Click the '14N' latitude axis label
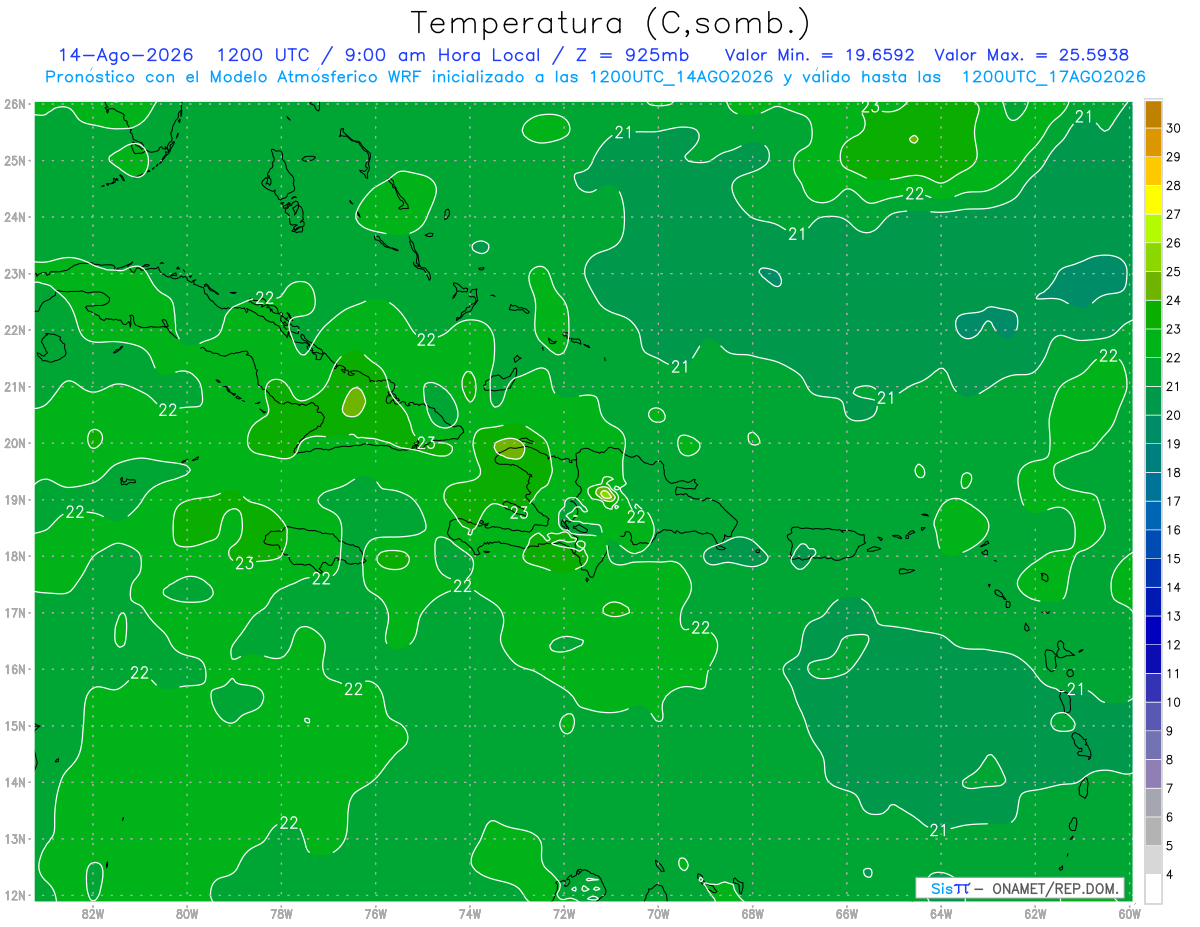Image resolution: width=1200 pixels, height=927 pixels. point(14,782)
